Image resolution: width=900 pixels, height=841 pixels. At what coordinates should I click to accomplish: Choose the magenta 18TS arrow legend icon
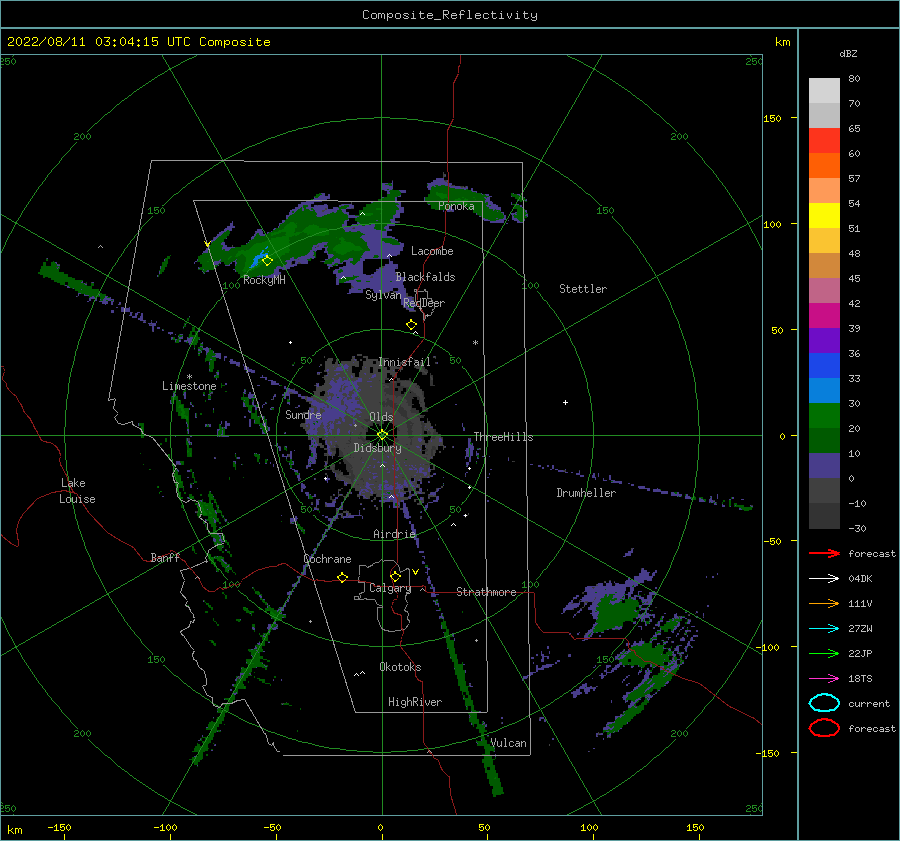[x=824, y=679]
